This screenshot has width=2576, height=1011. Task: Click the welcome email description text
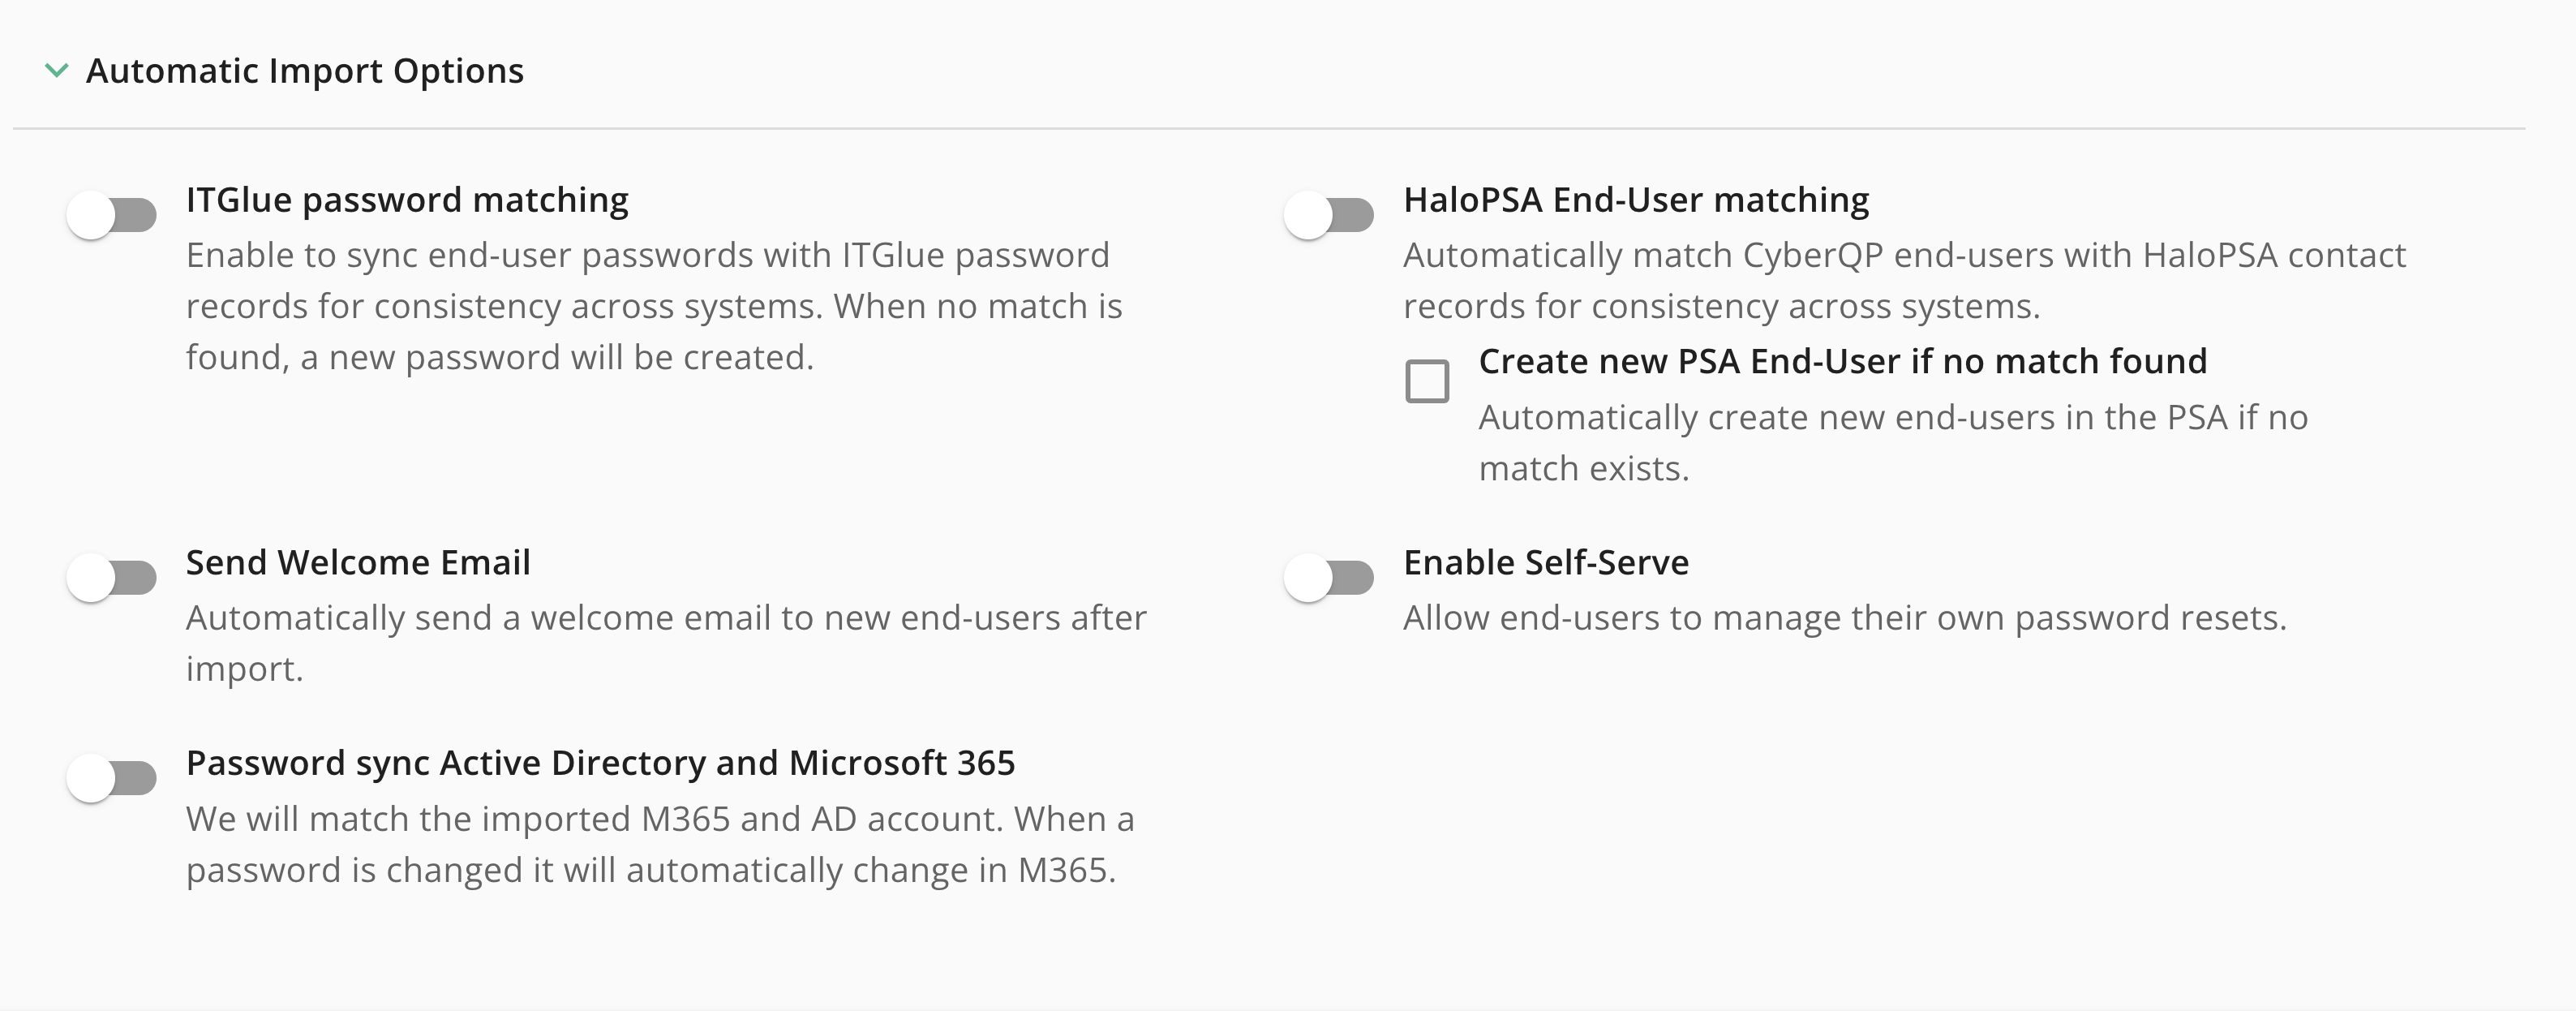[x=666, y=643]
